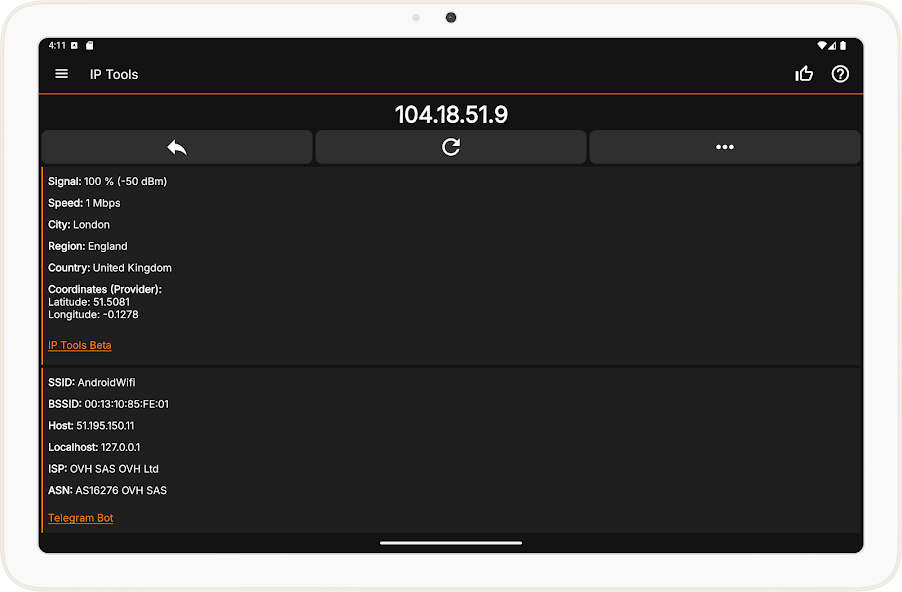Open the three-dots more options button
902x592 pixels.
[x=725, y=147]
